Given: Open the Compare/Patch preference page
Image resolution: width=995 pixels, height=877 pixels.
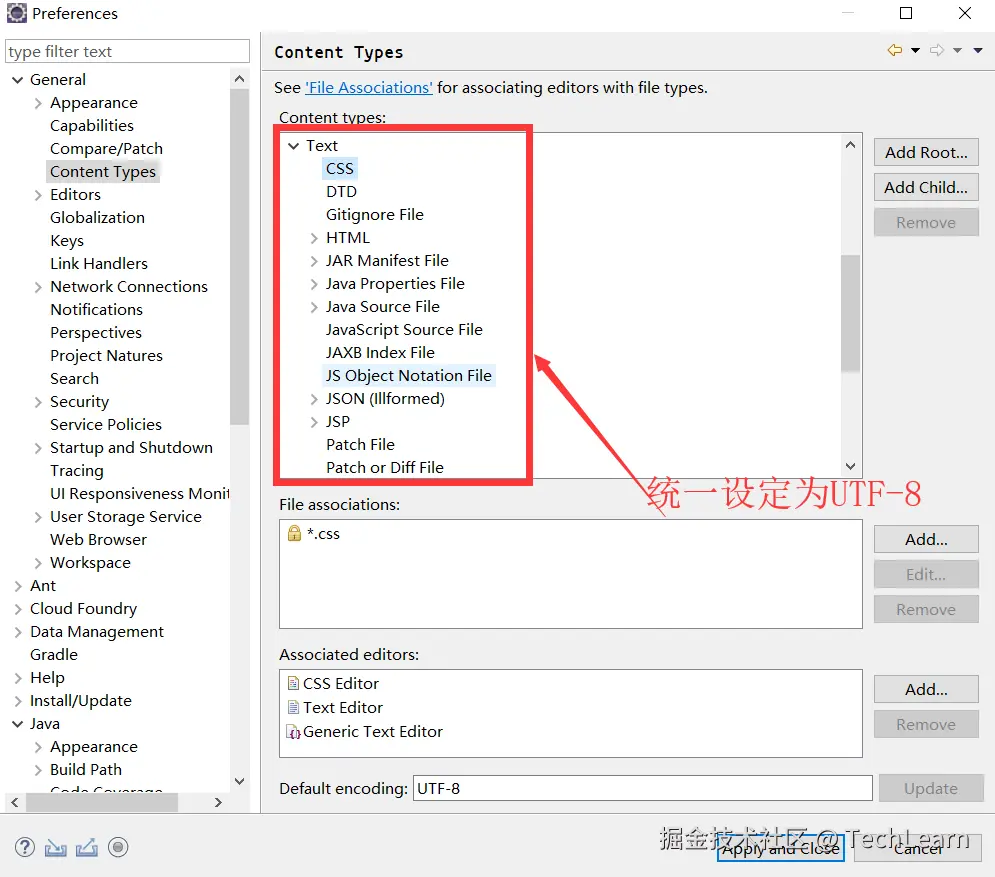Looking at the screenshot, I should (x=107, y=148).
